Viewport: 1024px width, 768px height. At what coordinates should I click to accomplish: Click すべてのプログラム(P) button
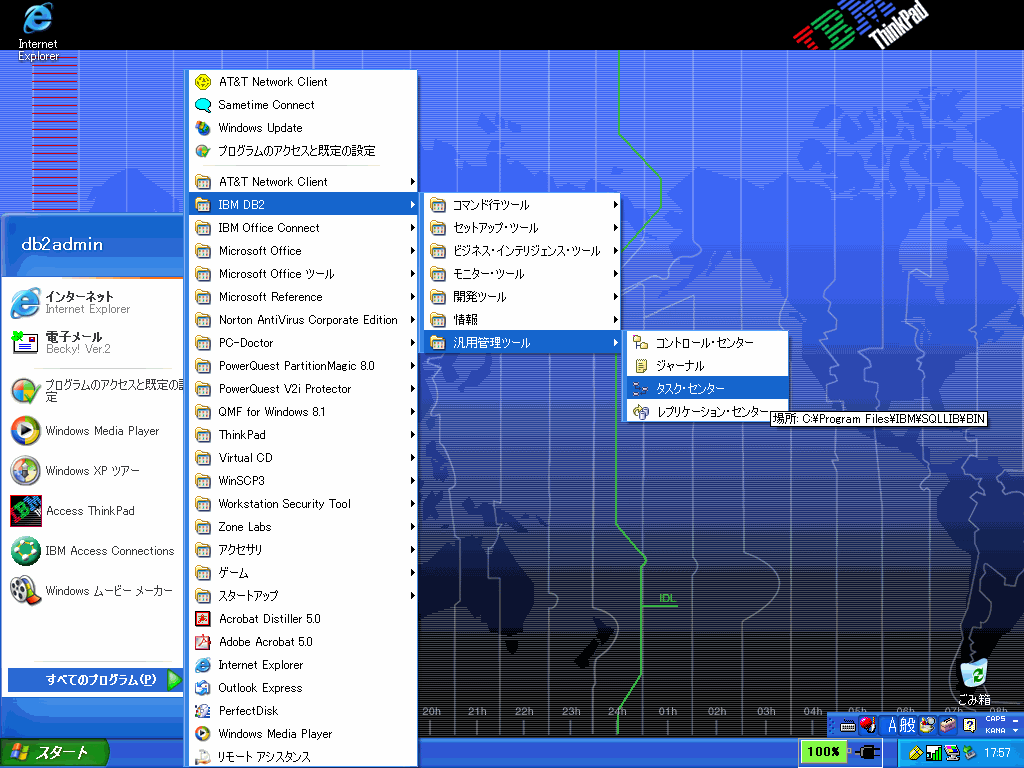coord(95,680)
